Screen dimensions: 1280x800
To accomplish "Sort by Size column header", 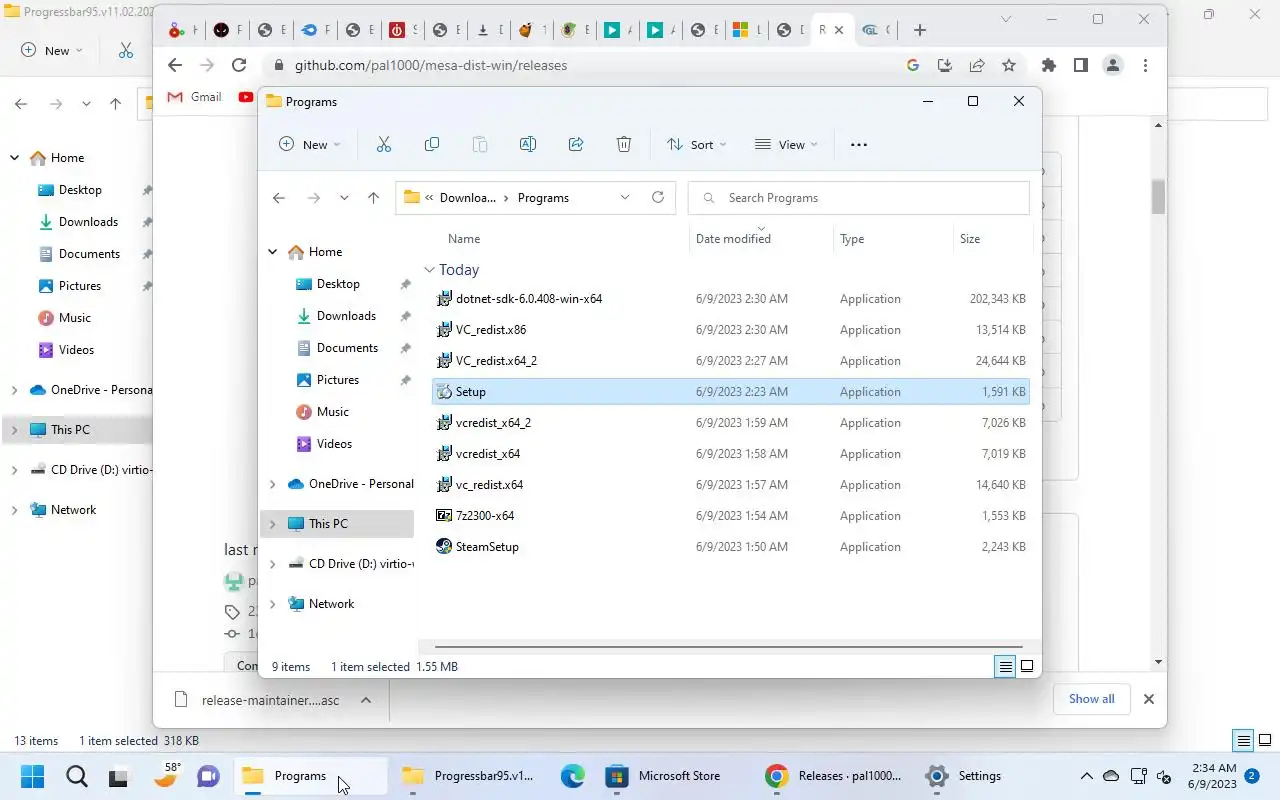I will [x=970, y=239].
